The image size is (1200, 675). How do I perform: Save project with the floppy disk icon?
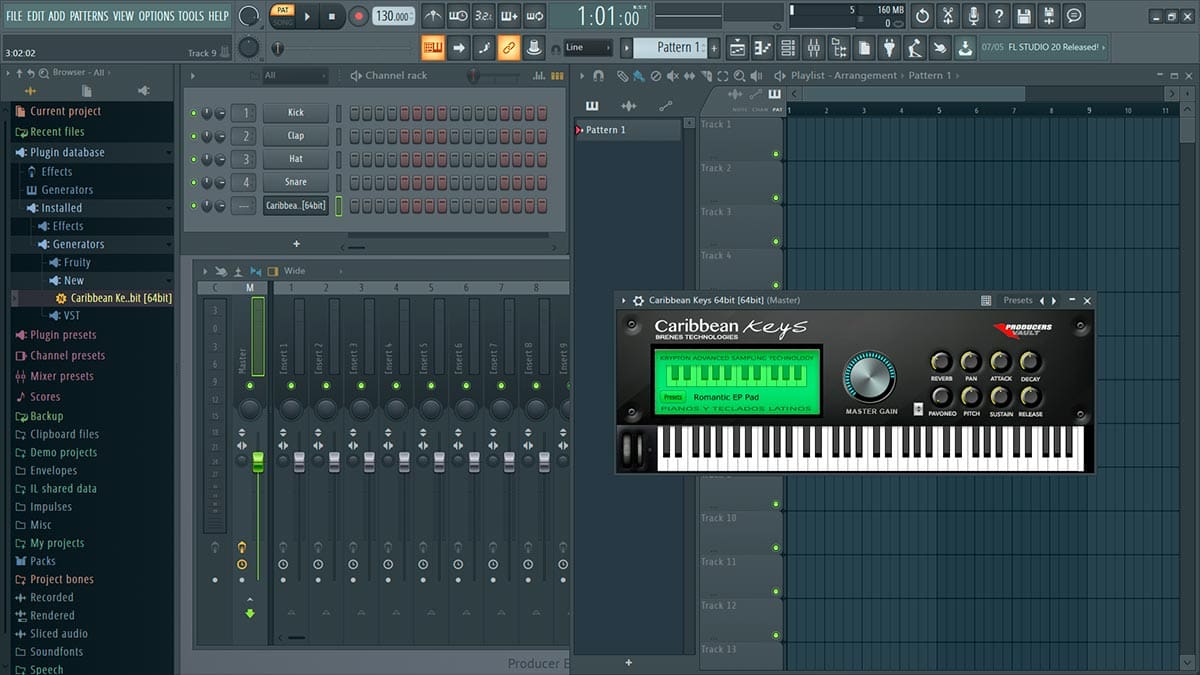pyautogui.click(x=1023, y=16)
